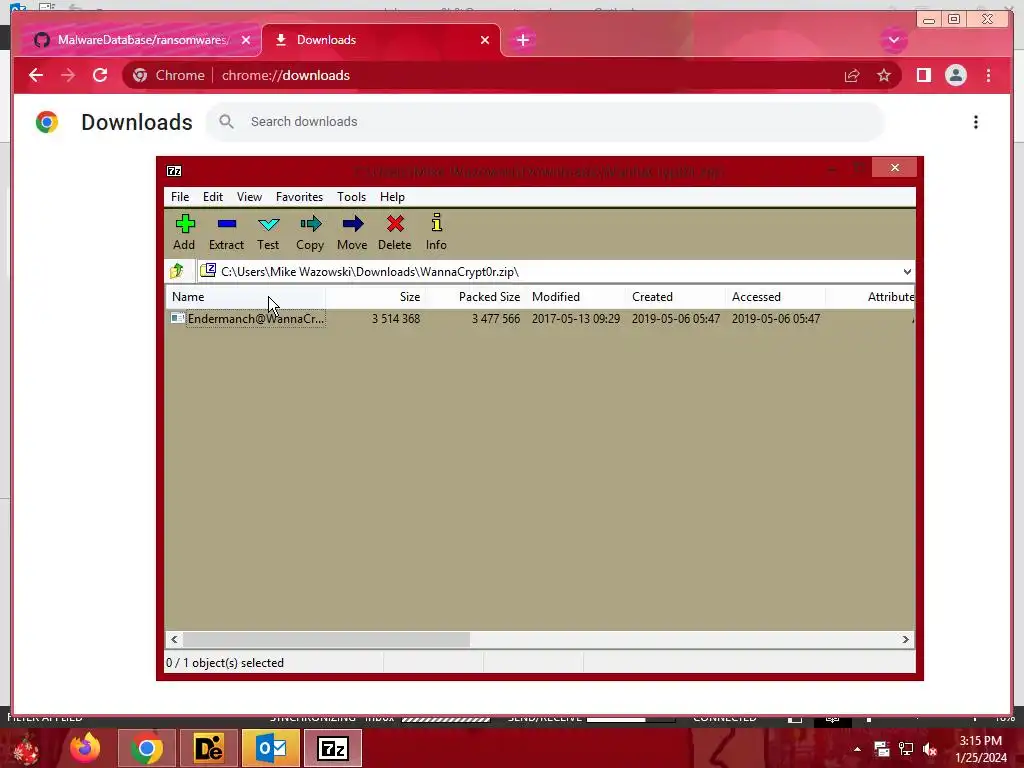The image size is (1024, 768).
Task: Select the Copy toolbar icon in 7-Zip
Action: pyautogui.click(x=310, y=232)
